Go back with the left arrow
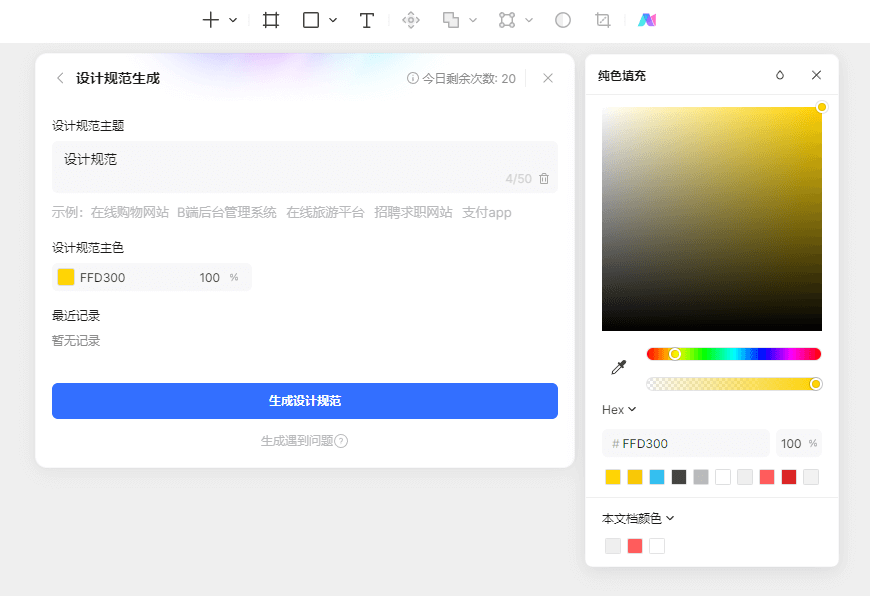The image size is (870, 596). pos(60,78)
